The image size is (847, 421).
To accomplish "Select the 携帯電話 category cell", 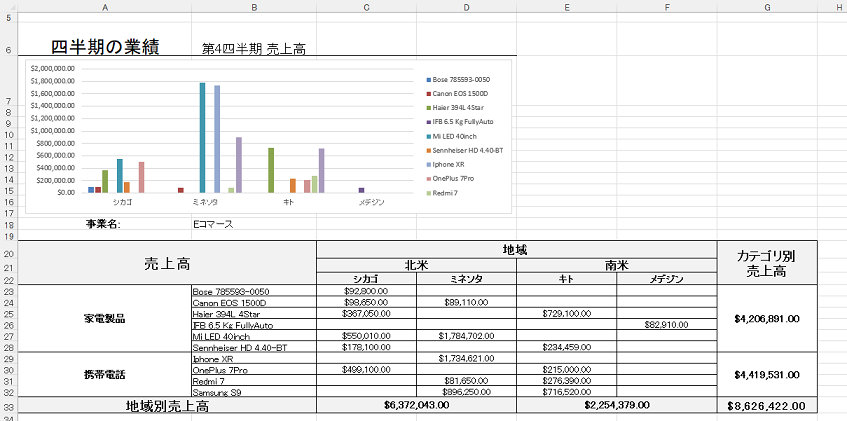I will pyautogui.click(x=105, y=375).
